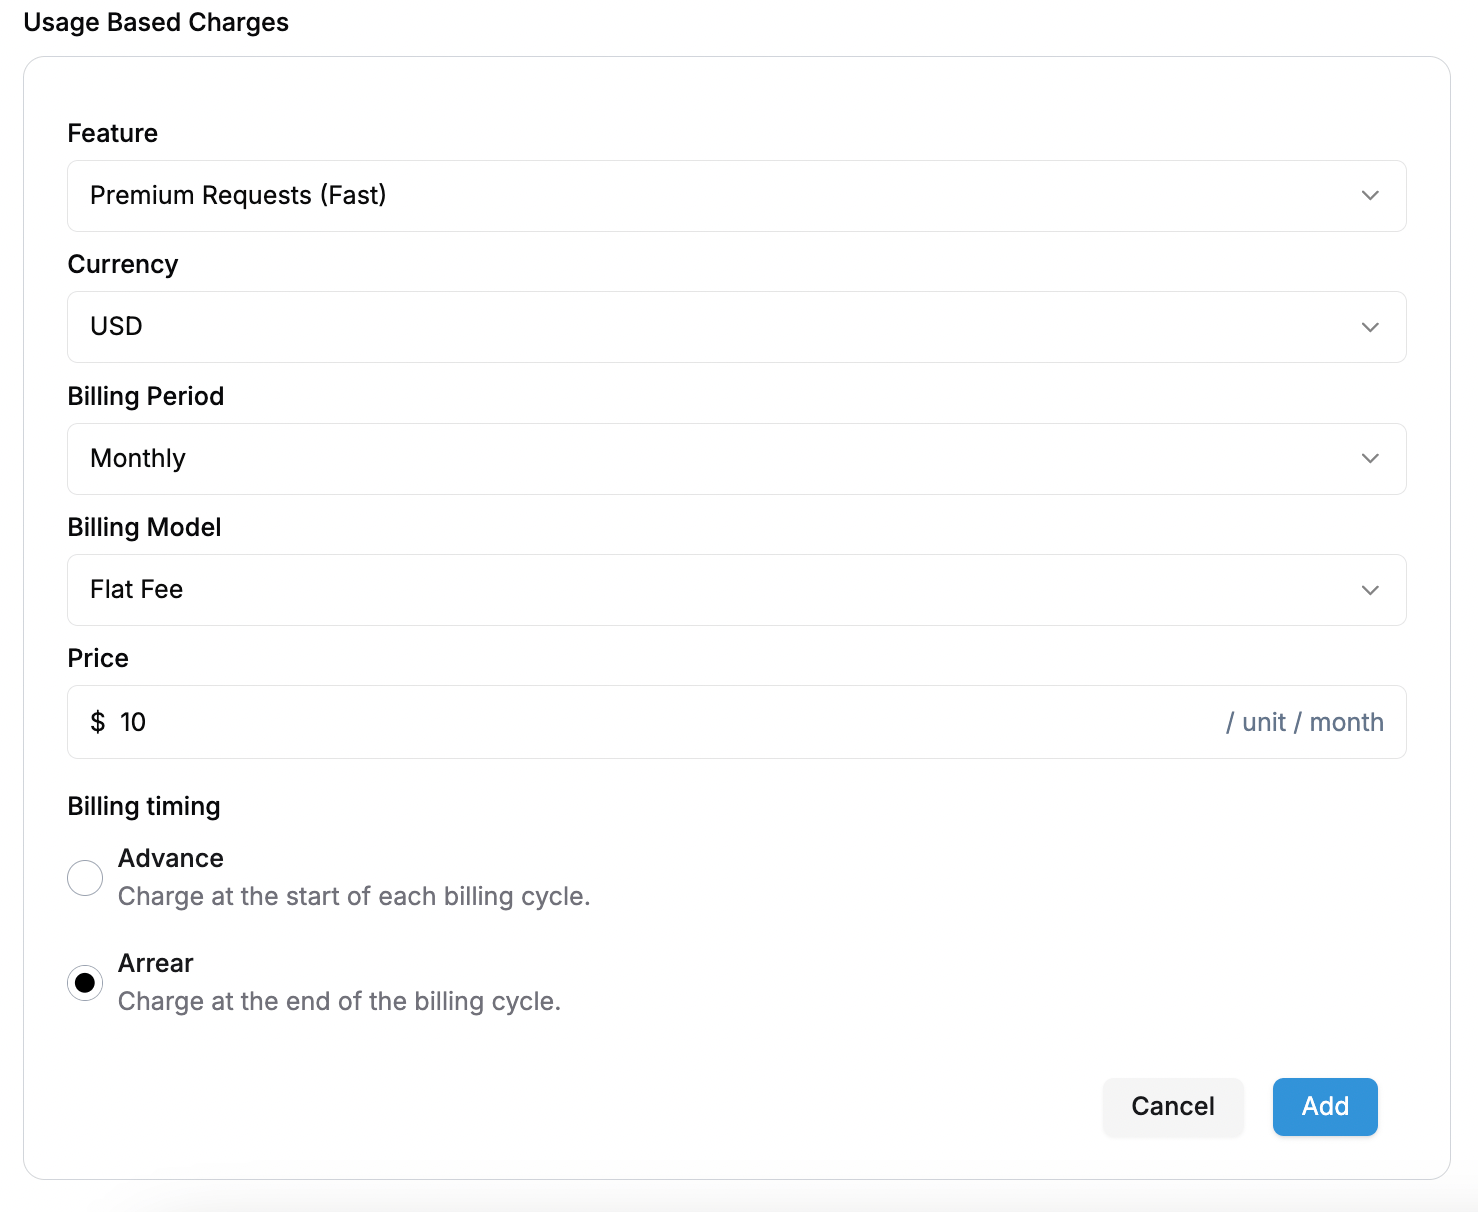Click the chevron arrow in Billing Model field

[x=1370, y=590]
